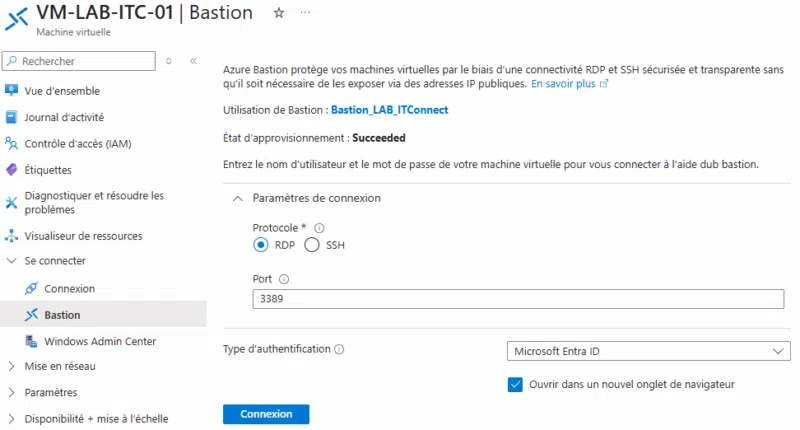Uncheck Ouvrir dans un nouvel onglet checkbox
800x430 pixels.
[x=515, y=384]
